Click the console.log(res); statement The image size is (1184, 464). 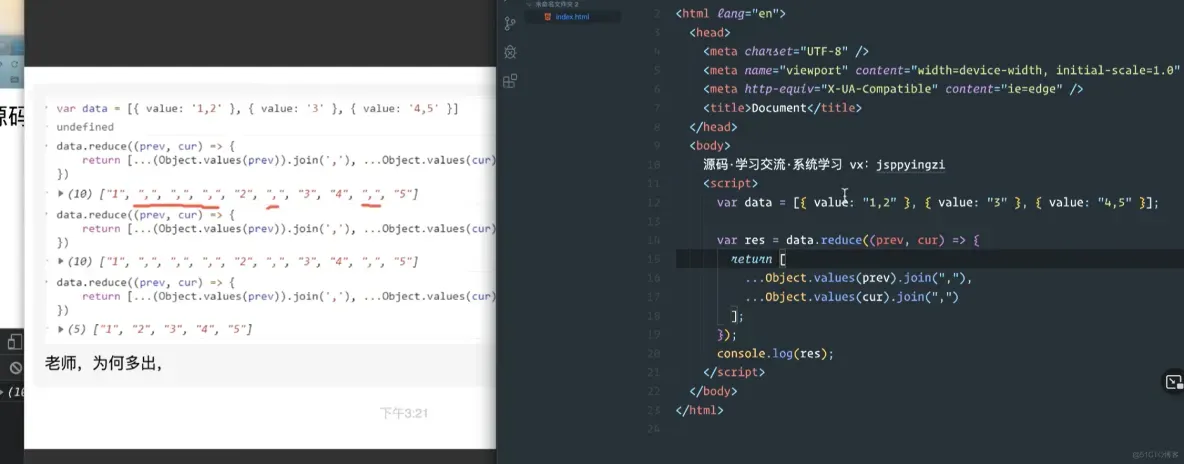coord(775,354)
